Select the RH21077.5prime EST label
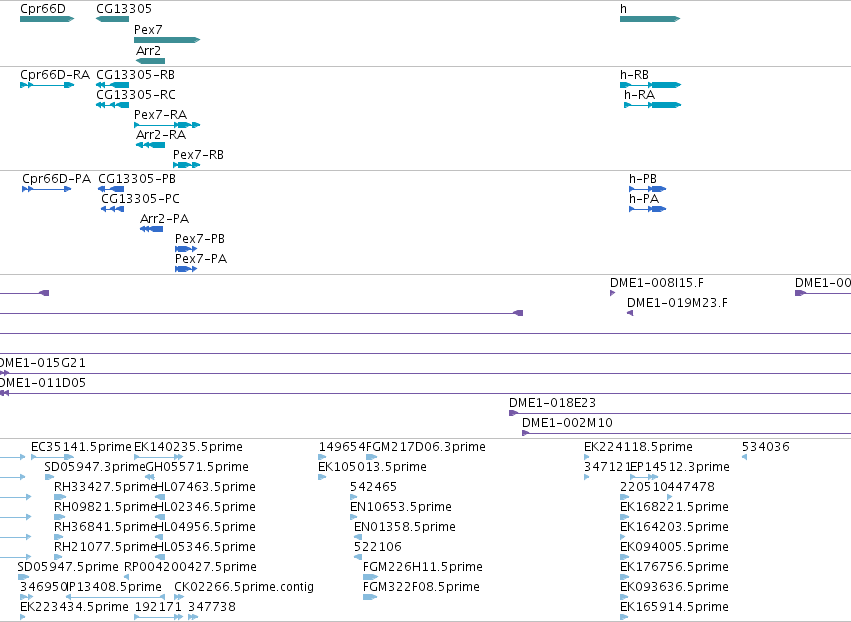The image size is (851, 622). 105,547
